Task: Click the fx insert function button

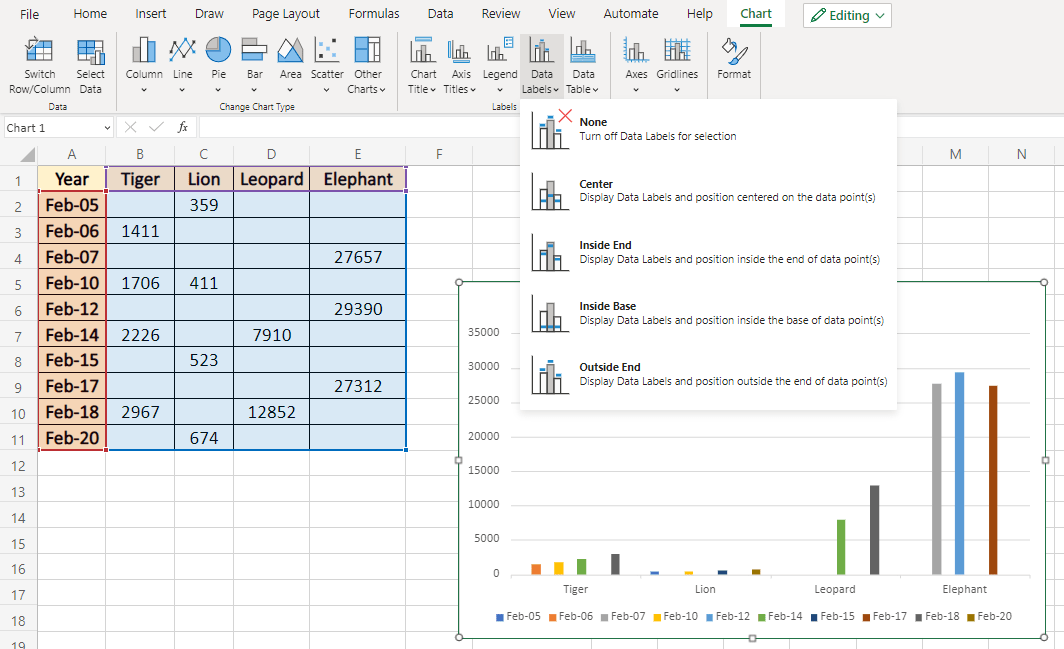Action: (181, 127)
